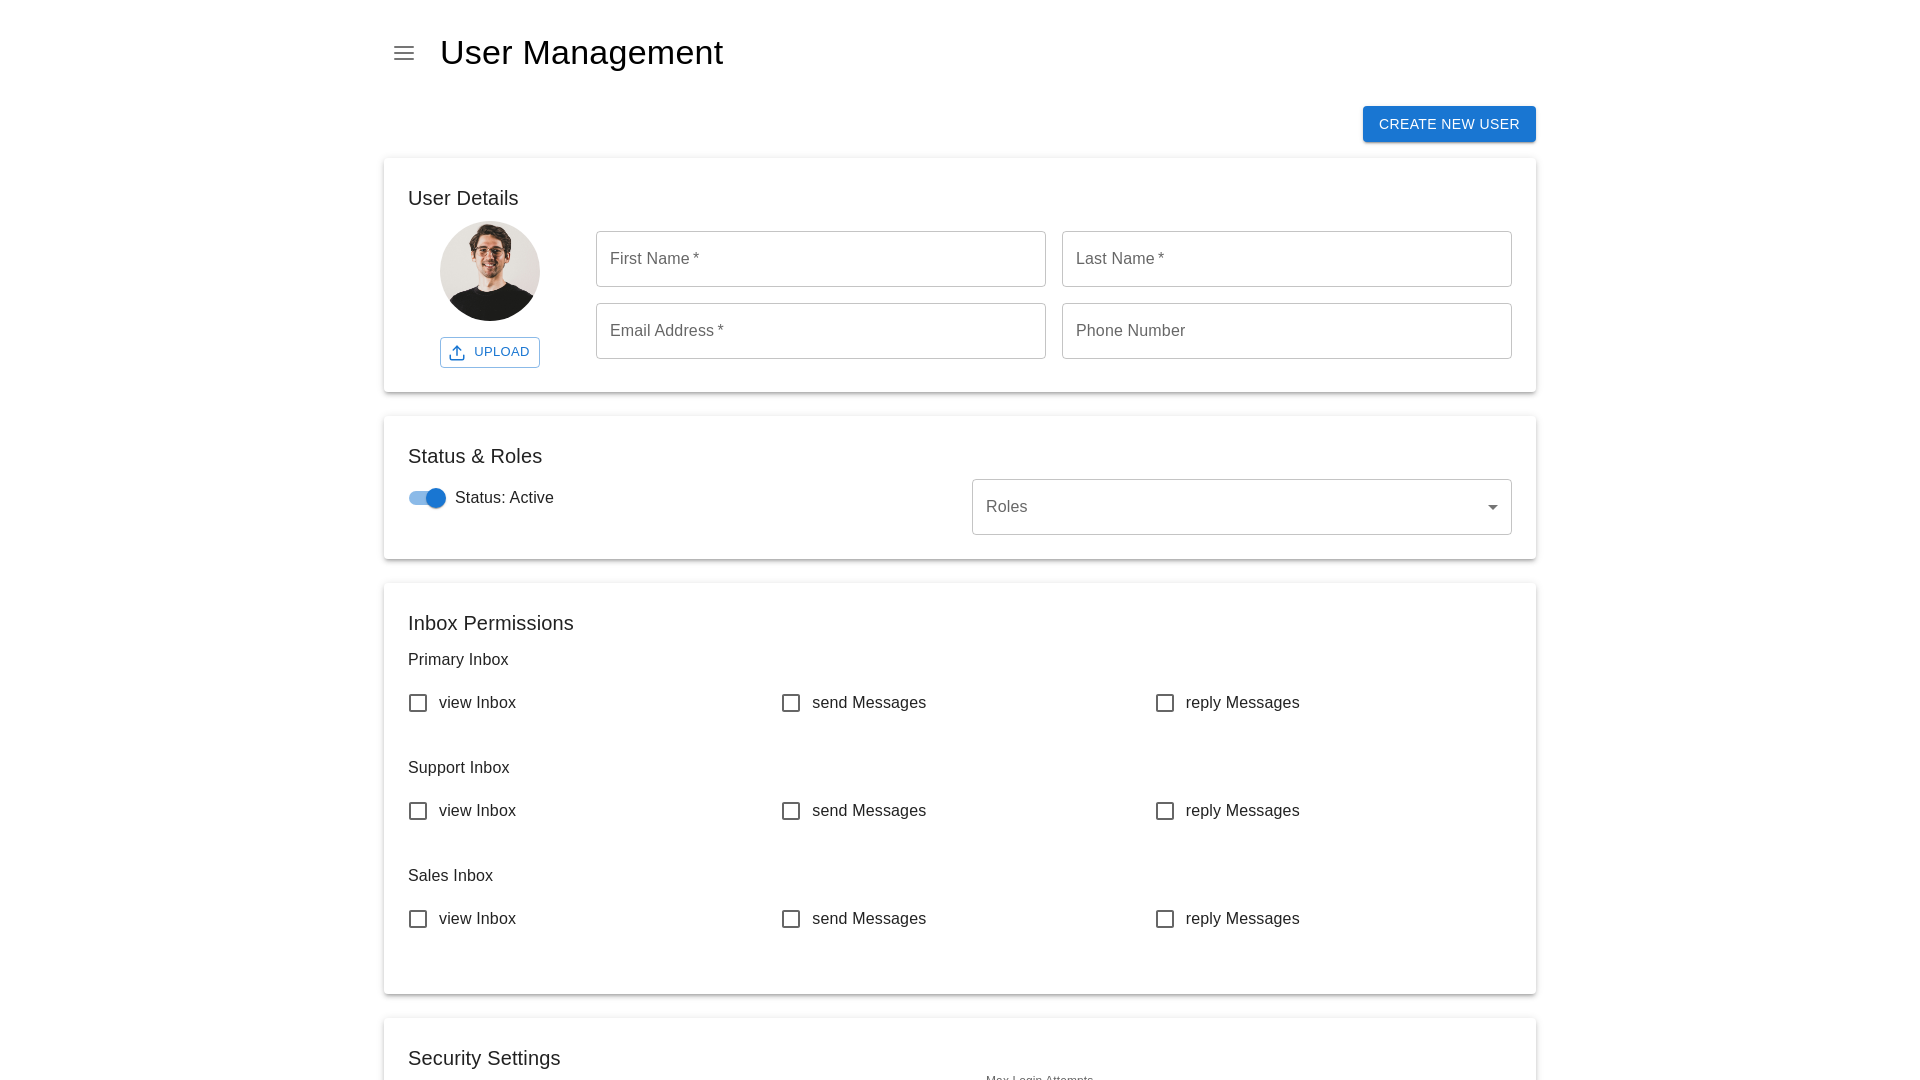The height and width of the screenshot is (1080, 1920).
Task: Click the Upload avatar button
Action: (x=490, y=352)
